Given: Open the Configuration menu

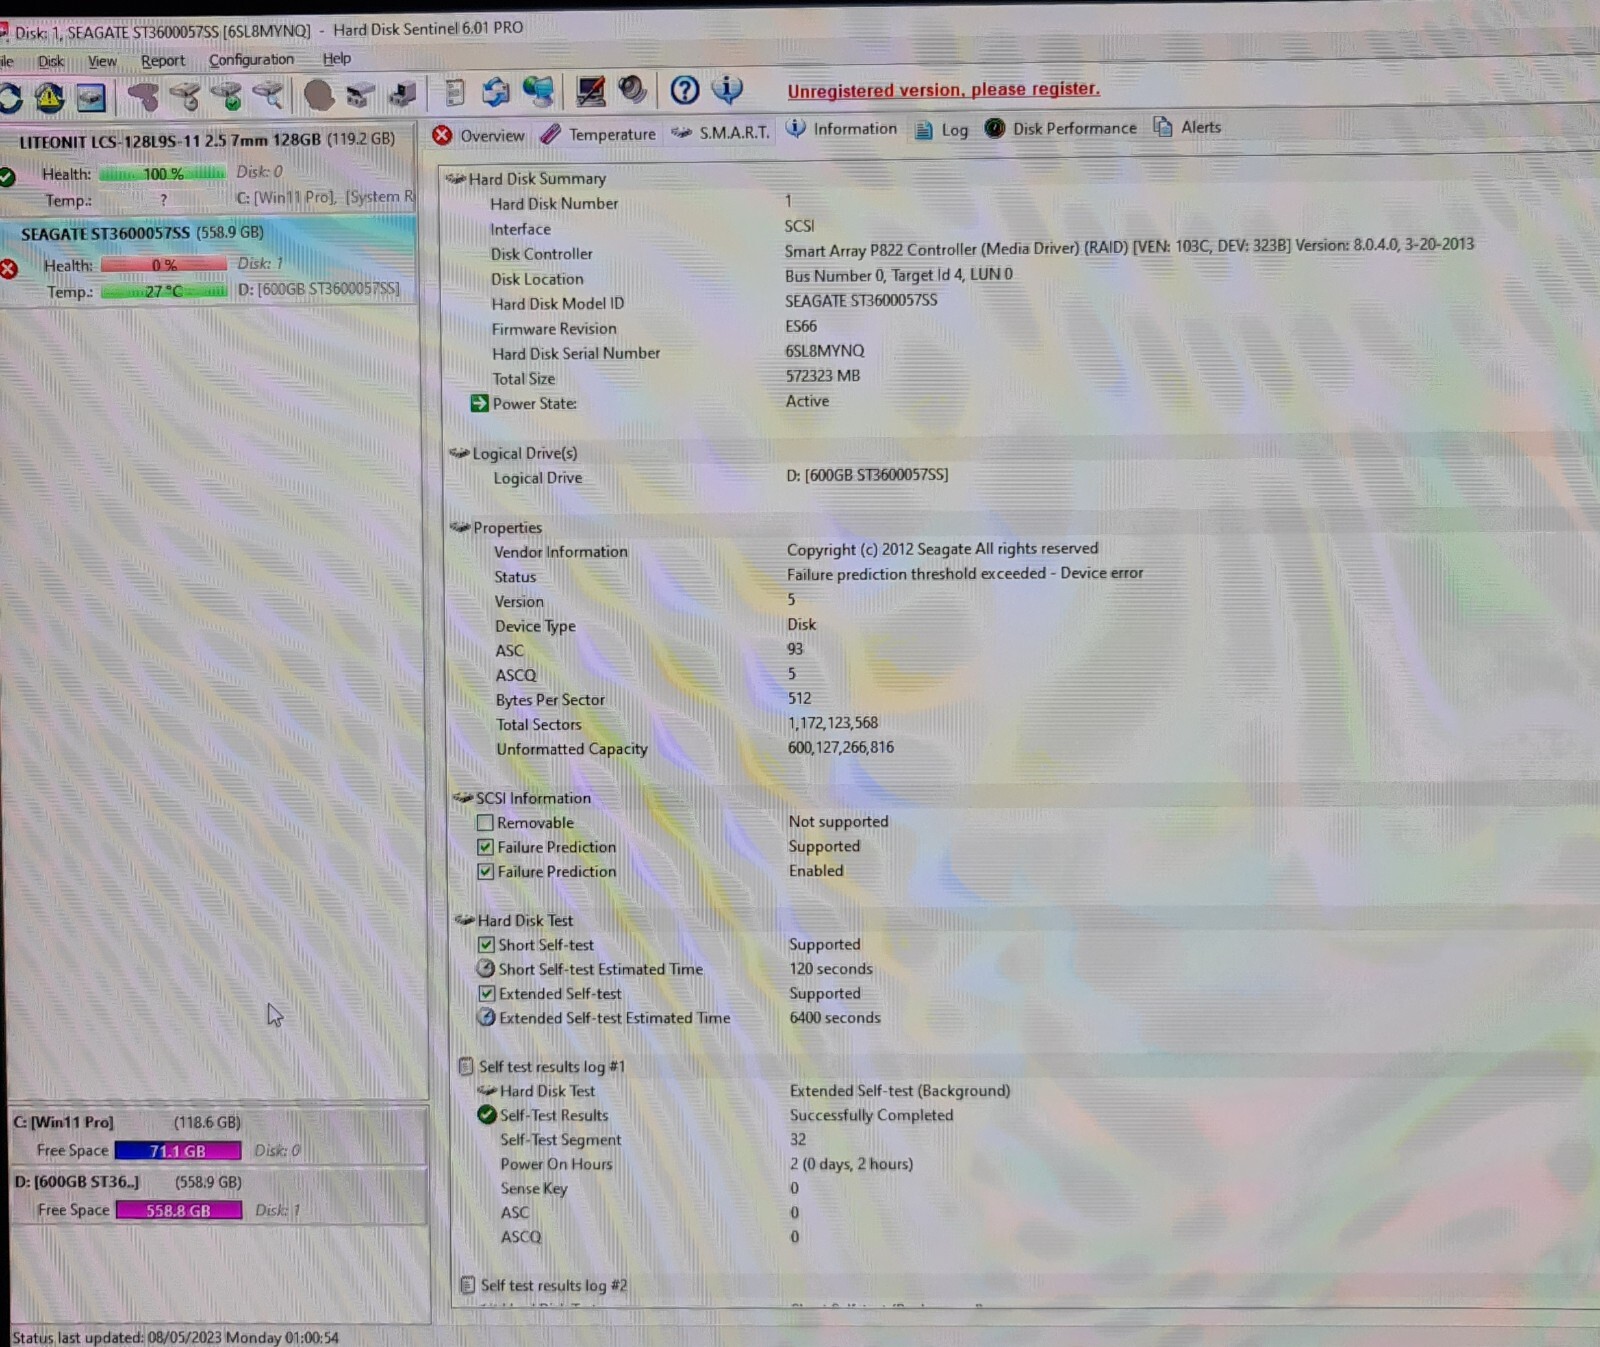Looking at the screenshot, I should (251, 60).
